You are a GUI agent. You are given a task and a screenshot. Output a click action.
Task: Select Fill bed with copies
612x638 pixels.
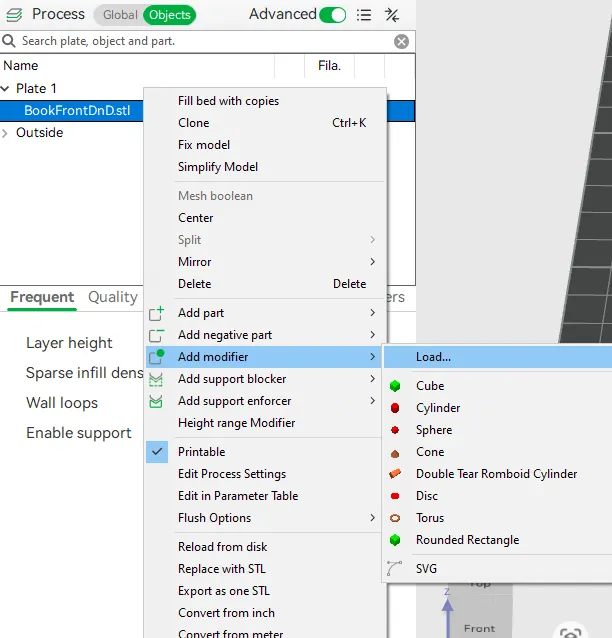point(228,101)
